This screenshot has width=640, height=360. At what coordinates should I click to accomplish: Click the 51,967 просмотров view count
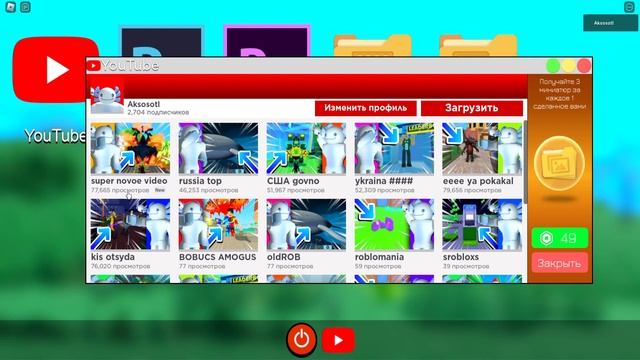(296, 190)
